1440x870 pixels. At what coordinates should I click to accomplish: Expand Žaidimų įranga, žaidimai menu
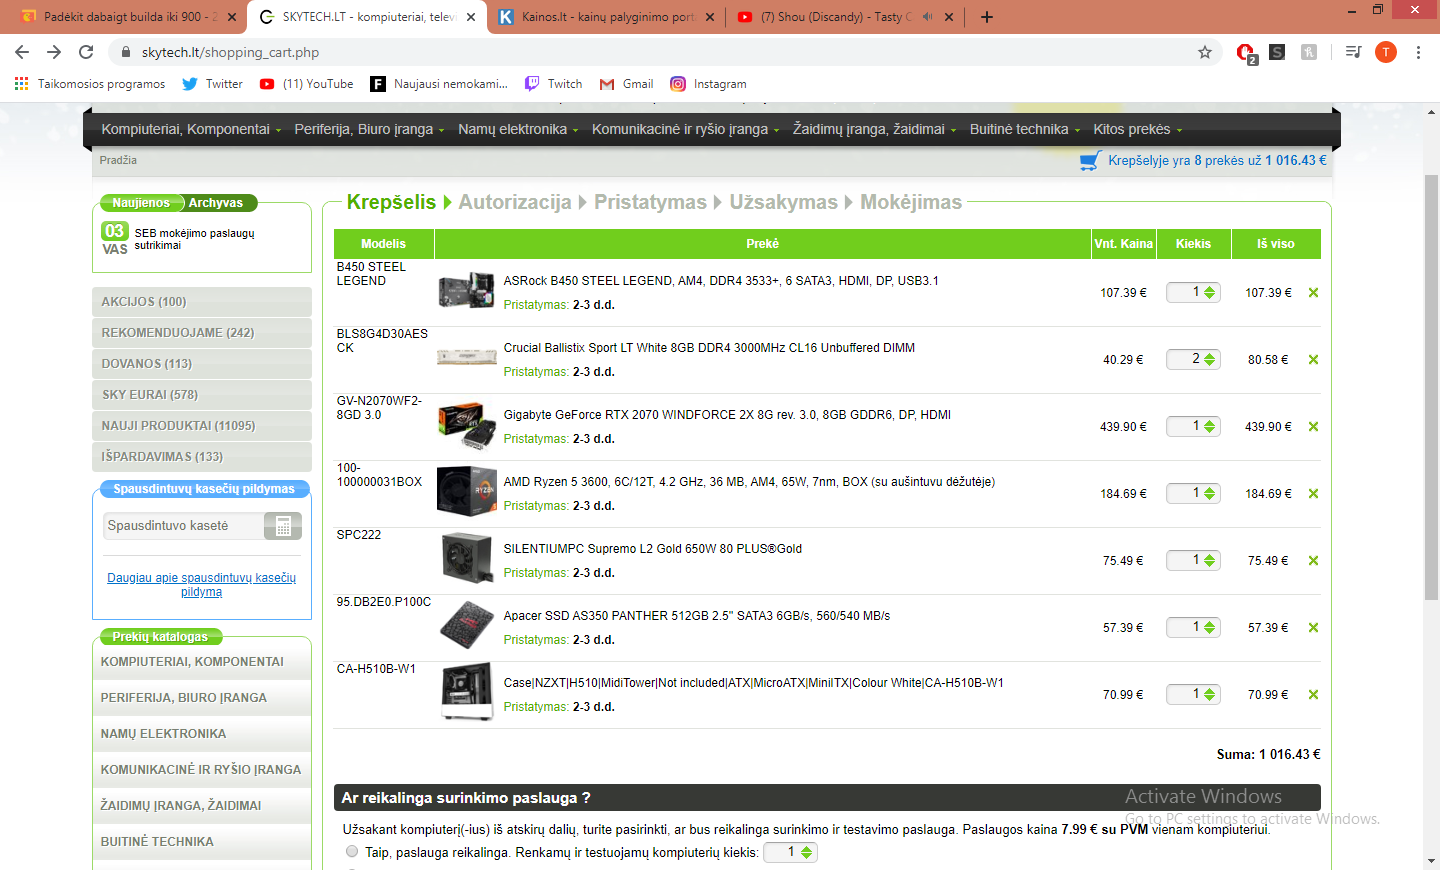[874, 129]
